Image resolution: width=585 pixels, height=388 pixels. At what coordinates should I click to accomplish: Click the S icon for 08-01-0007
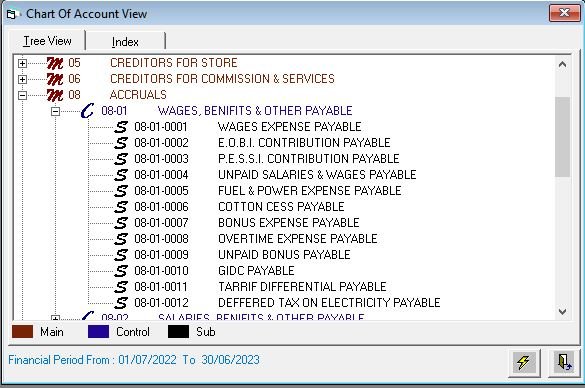coord(121,223)
